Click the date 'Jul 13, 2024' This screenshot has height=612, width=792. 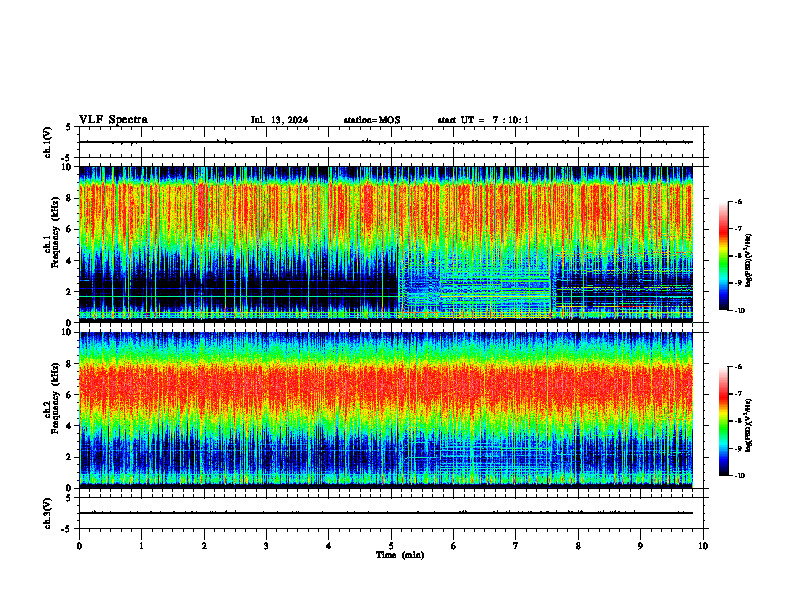point(279,120)
